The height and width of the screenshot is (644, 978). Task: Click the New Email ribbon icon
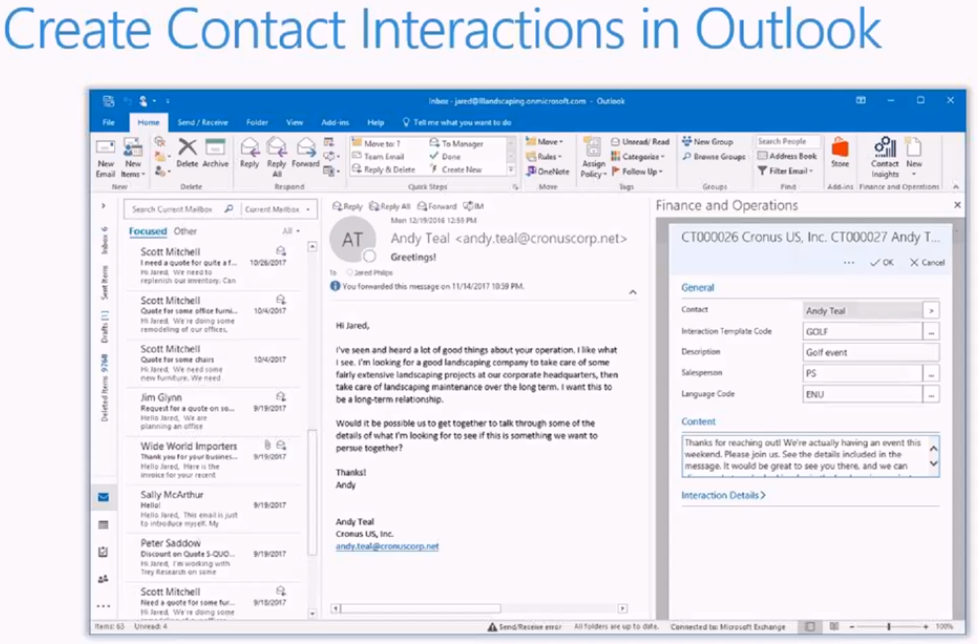[x=105, y=158]
